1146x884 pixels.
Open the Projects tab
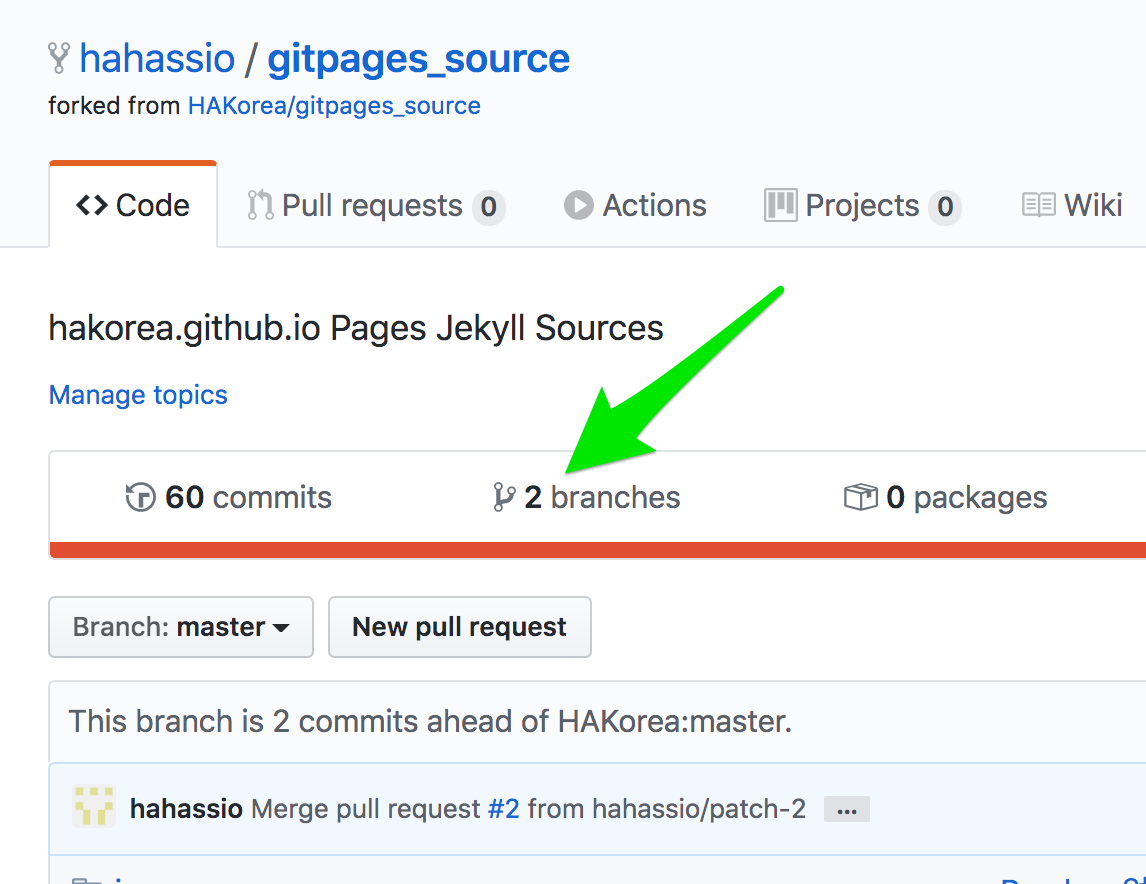click(x=862, y=205)
